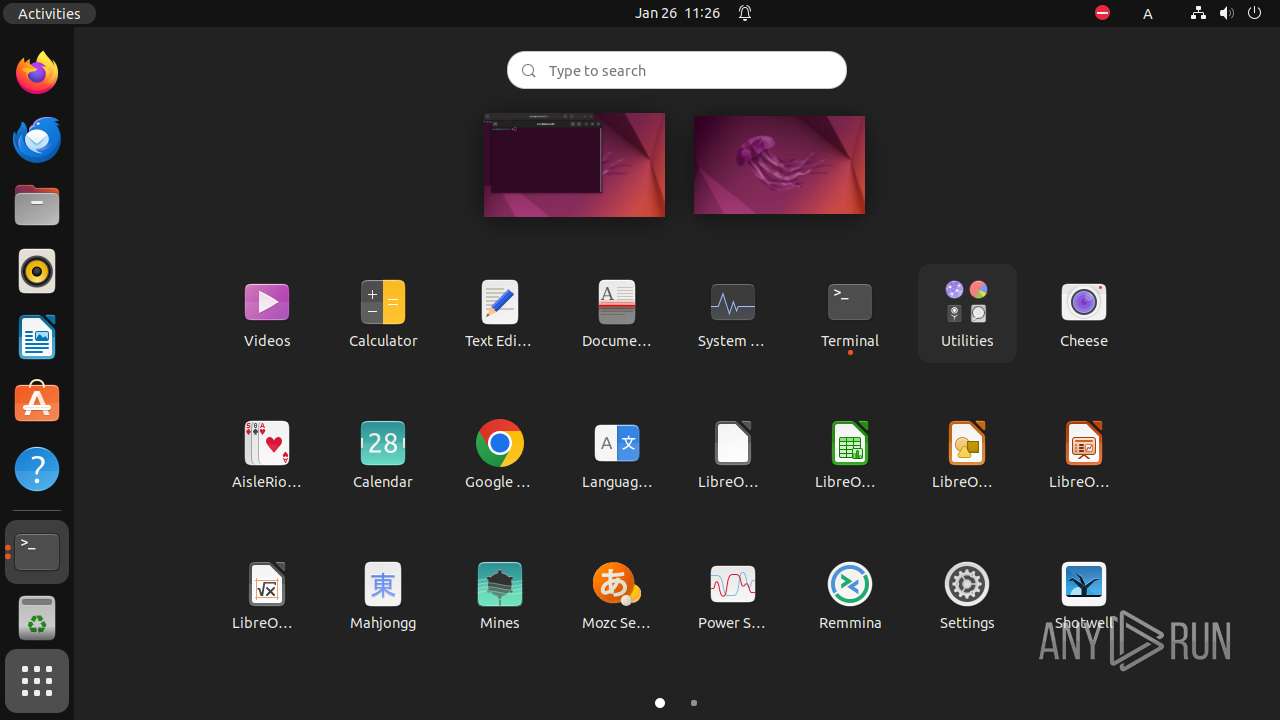Launch LibreOffice Draw yellow shapes icon
1280x720 pixels.
[x=967, y=454]
